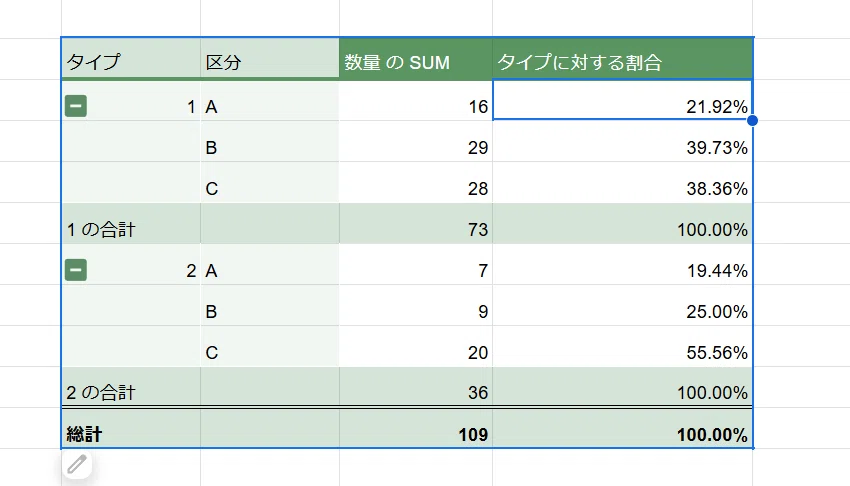Select the cell showing 39.73%

pyautogui.click(x=622, y=141)
